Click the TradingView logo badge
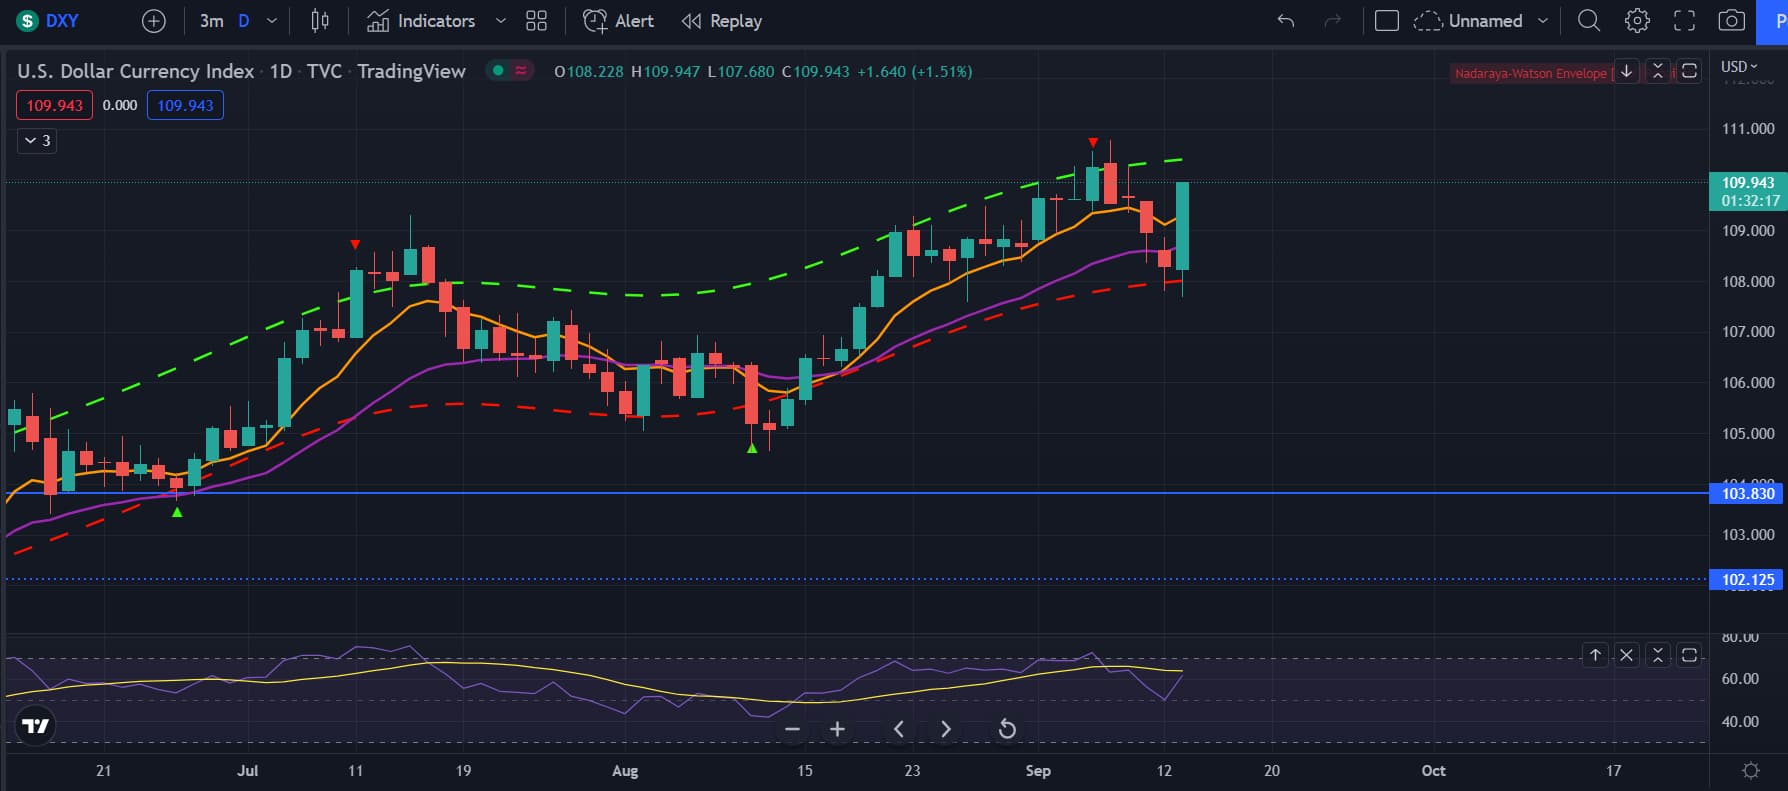Viewport: 1788px width, 791px height. point(36,726)
